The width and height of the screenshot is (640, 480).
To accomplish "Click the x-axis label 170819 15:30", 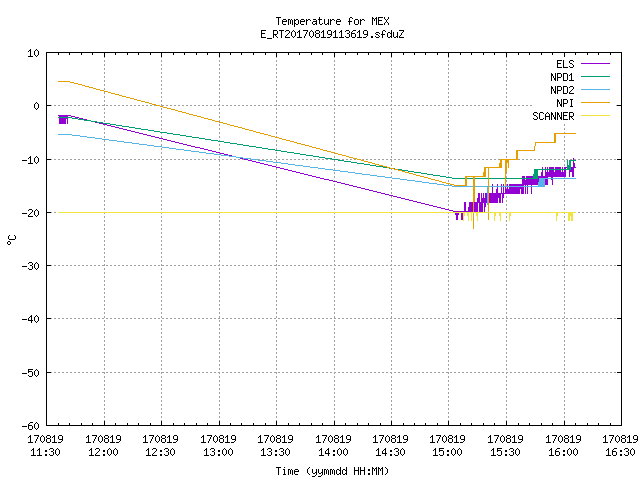I will tap(506, 446).
